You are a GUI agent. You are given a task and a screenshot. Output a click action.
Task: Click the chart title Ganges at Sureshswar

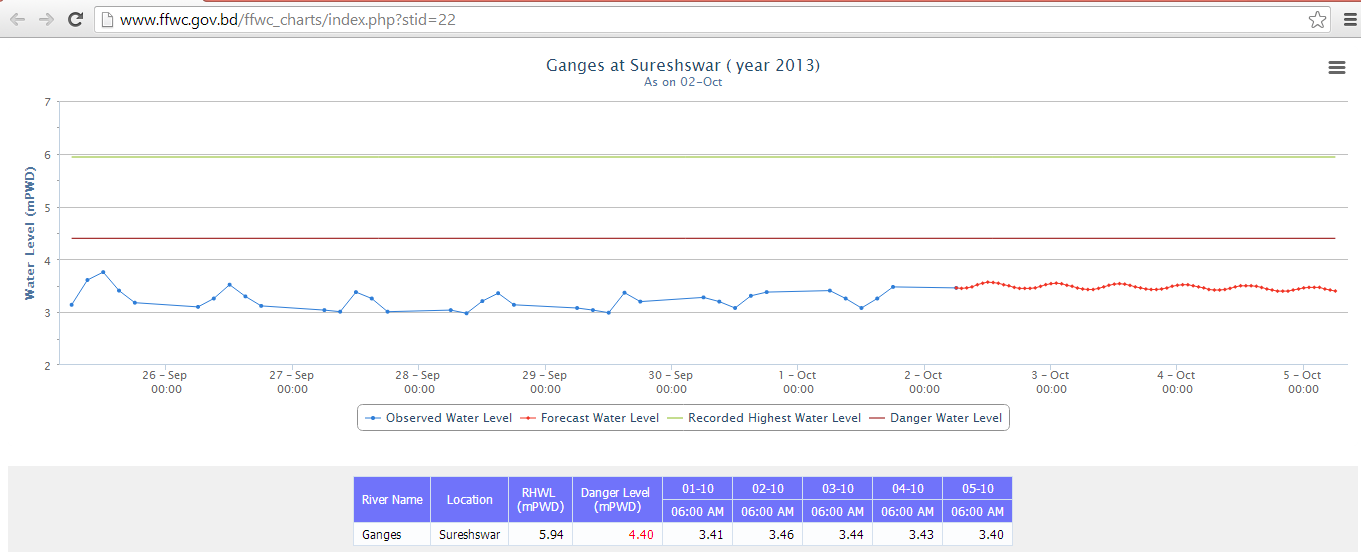pyautogui.click(x=682, y=65)
